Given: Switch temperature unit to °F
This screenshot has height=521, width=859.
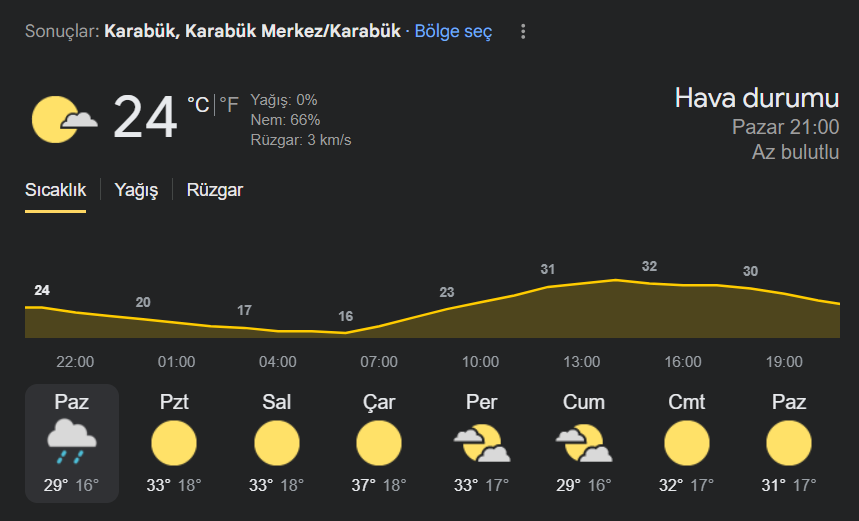Looking at the screenshot, I should pos(229,105).
